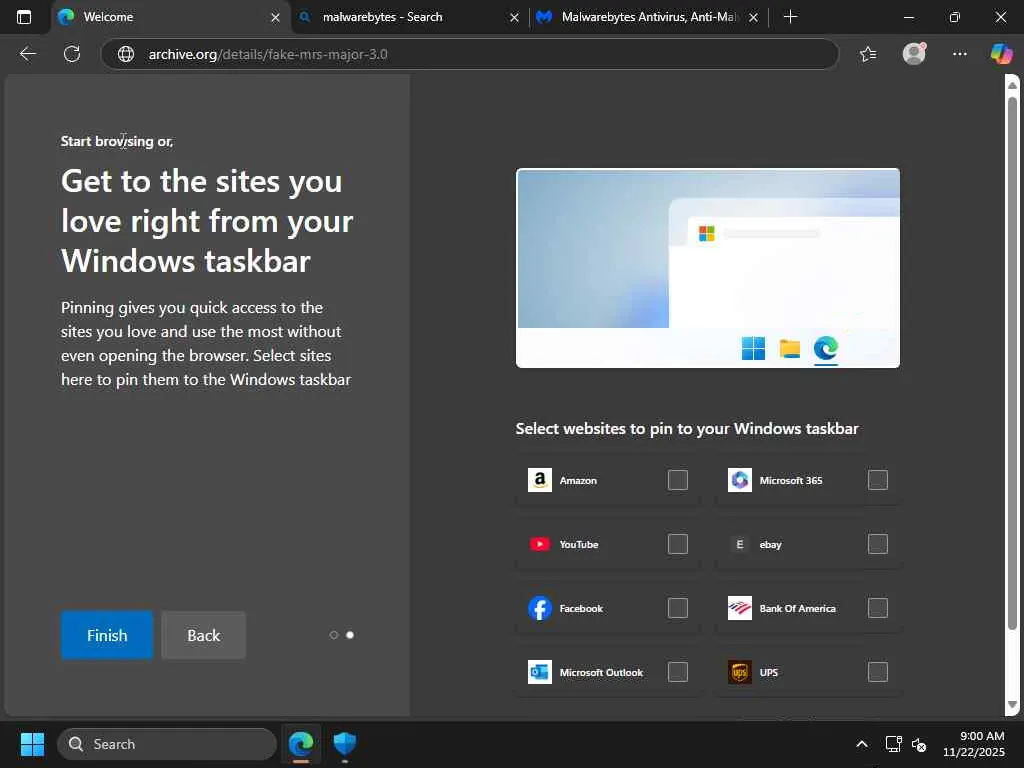Open the clock and date 9:00 AM
1024x768 pixels.
(x=974, y=744)
